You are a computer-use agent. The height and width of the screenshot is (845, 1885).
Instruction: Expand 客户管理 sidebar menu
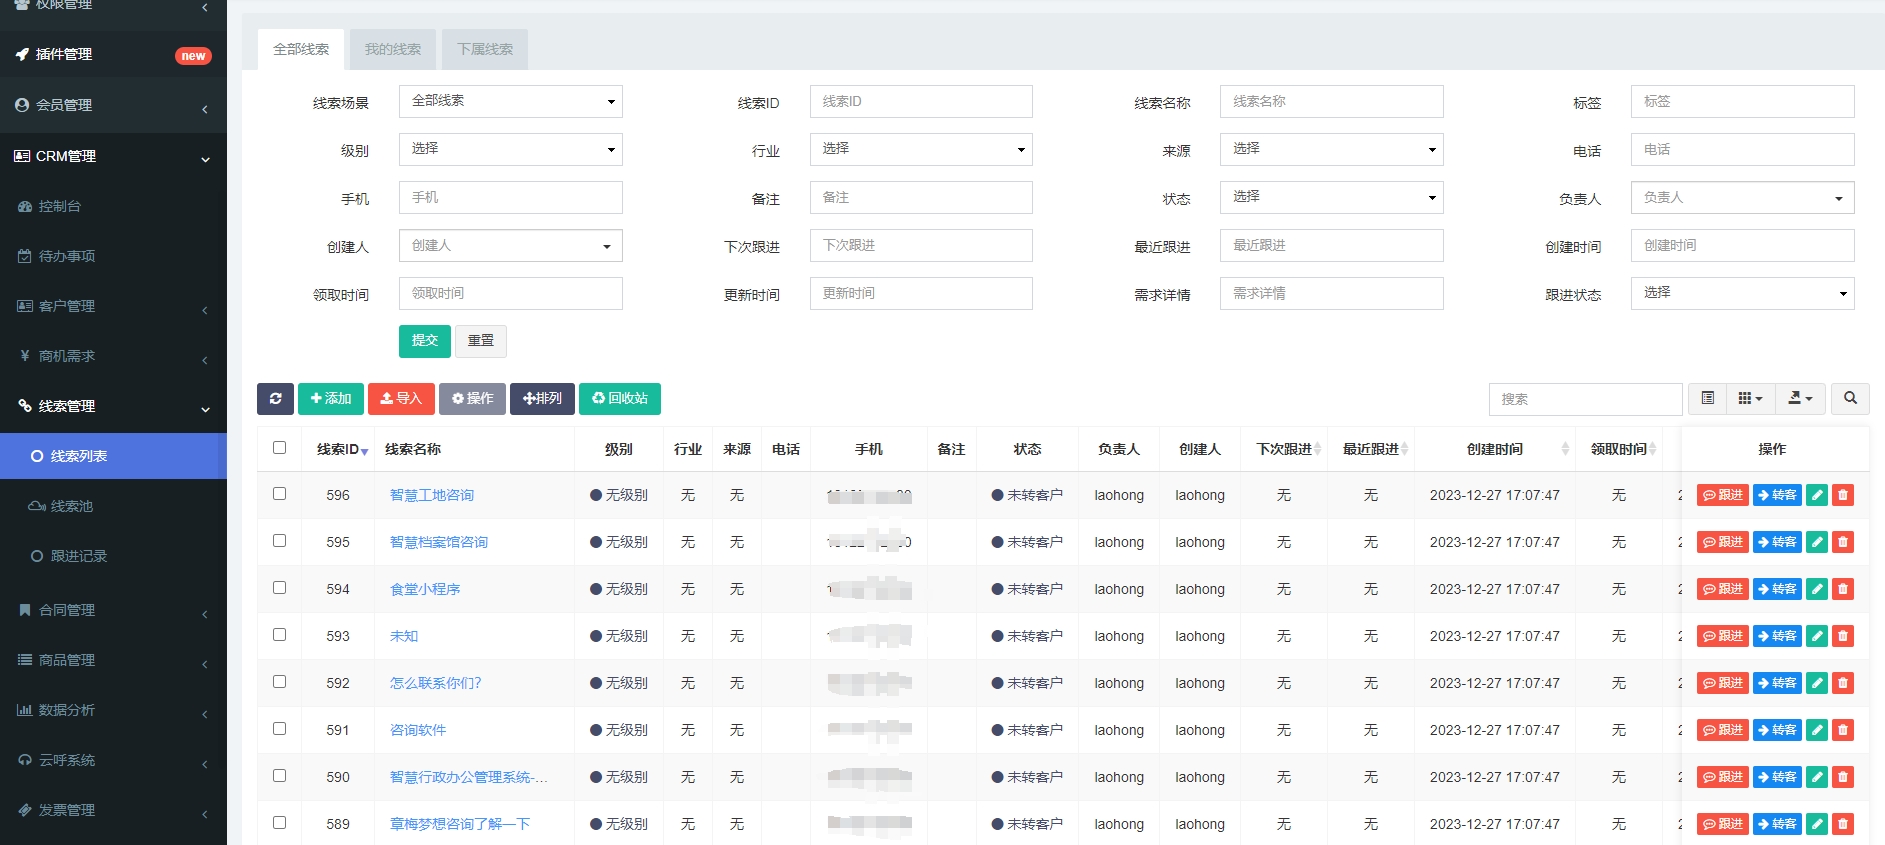pos(113,306)
